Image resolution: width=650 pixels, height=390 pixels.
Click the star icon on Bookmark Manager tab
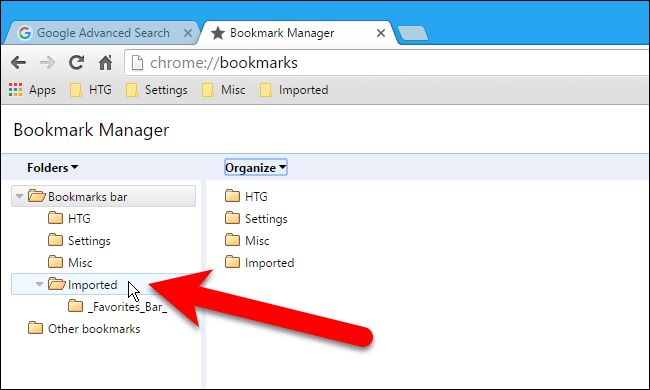218,33
